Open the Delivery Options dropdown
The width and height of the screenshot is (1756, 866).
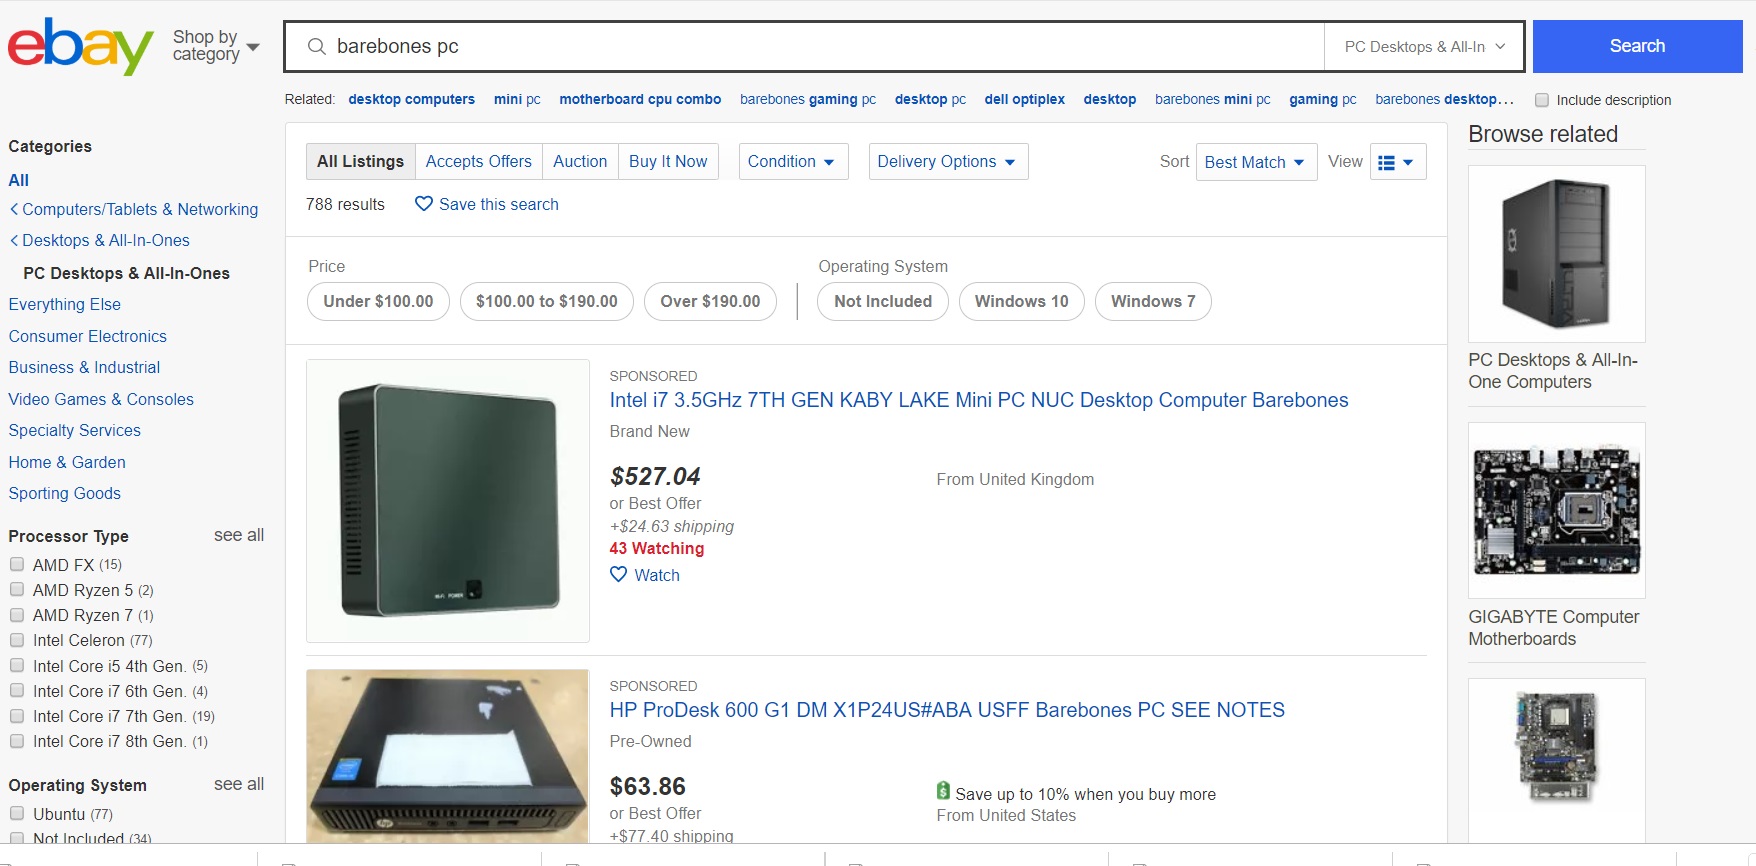pos(947,162)
